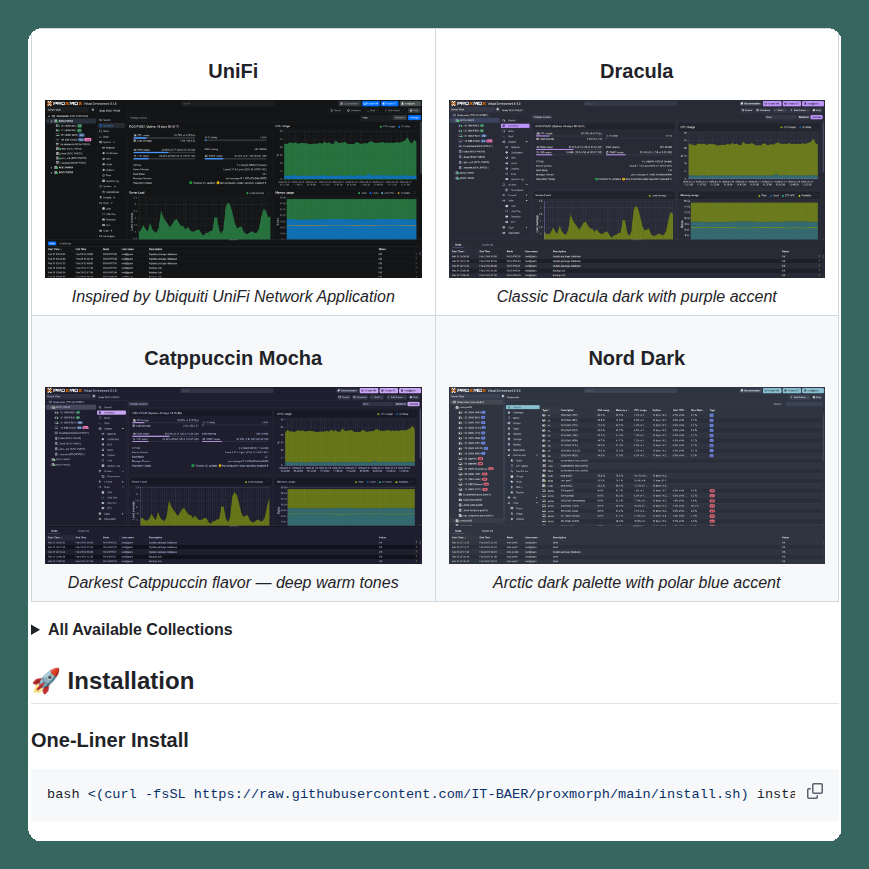Click the Catppuccin Mocha heading
The image size is (869, 869).
coord(233,359)
